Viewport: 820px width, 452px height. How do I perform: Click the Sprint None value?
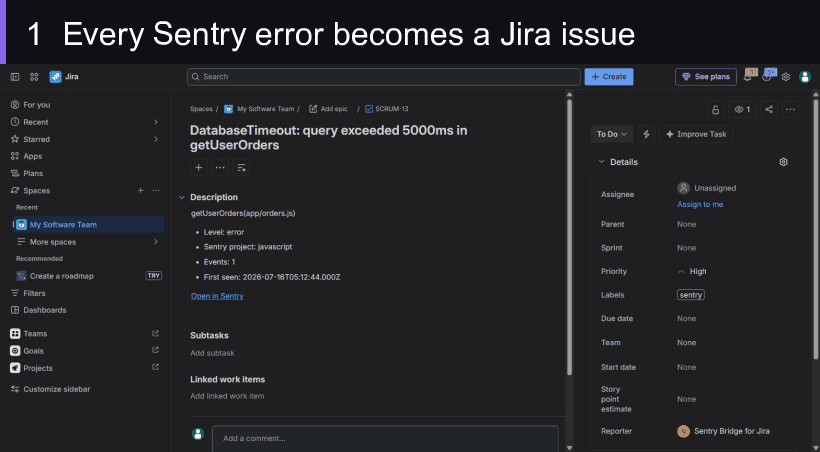(x=686, y=248)
